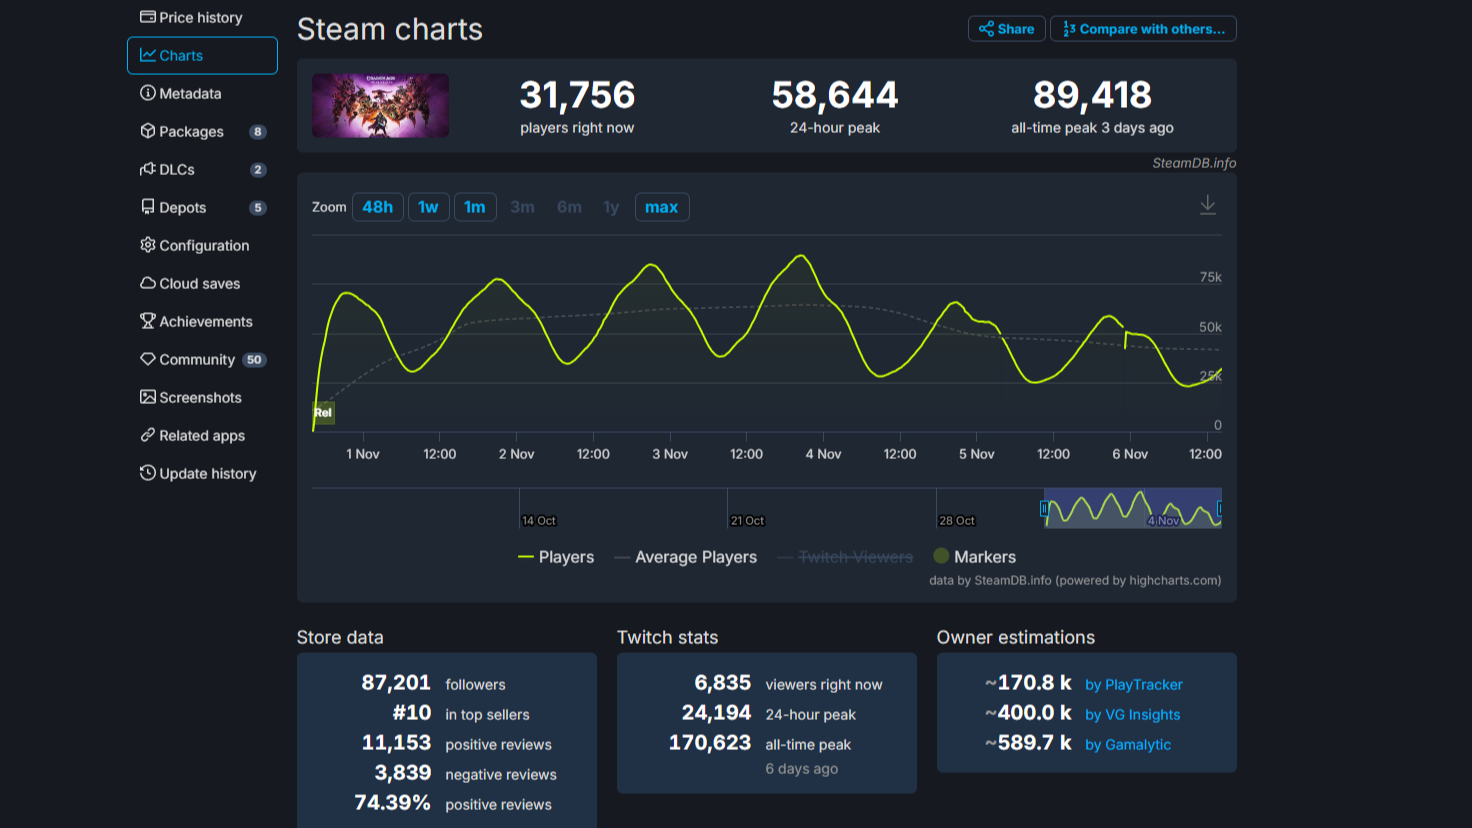Click the disabled 3m zoom option
Screen dimensions: 1472x828
point(522,207)
